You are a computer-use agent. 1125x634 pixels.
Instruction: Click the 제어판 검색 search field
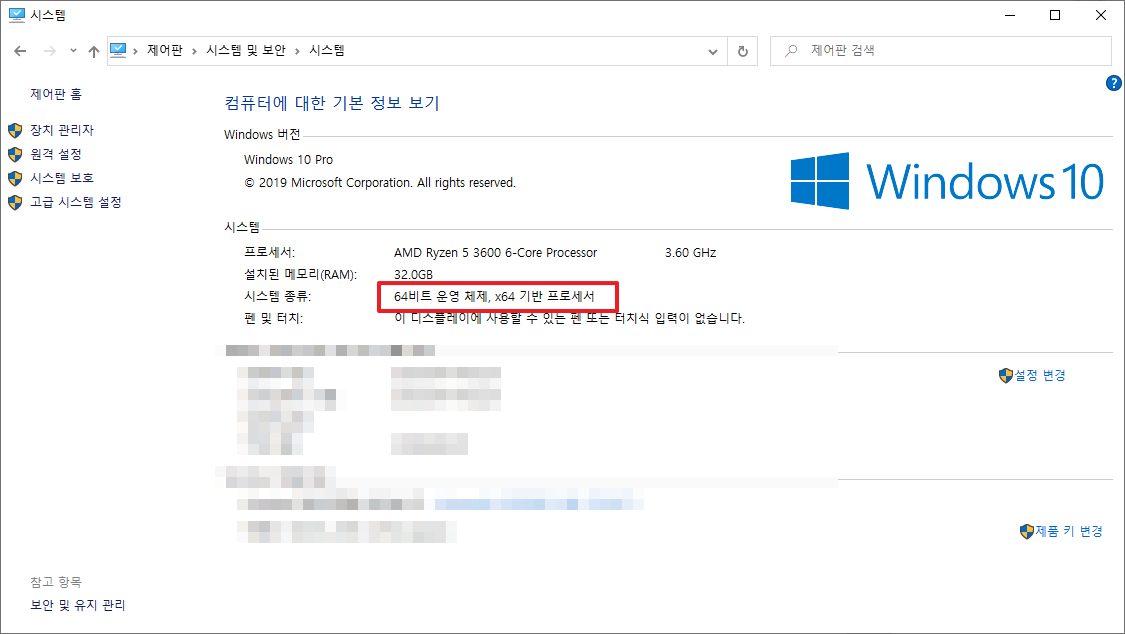pyautogui.click(x=941, y=51)
